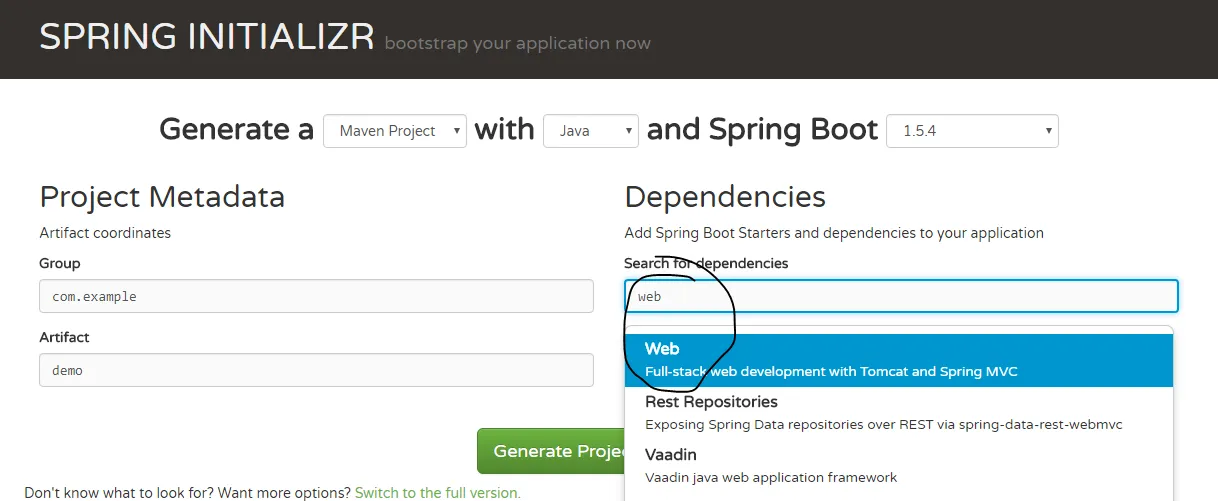This screenshot has width=1218, height=501.
Task: Click the Artifact coordinates text
Action: [105, 233]
